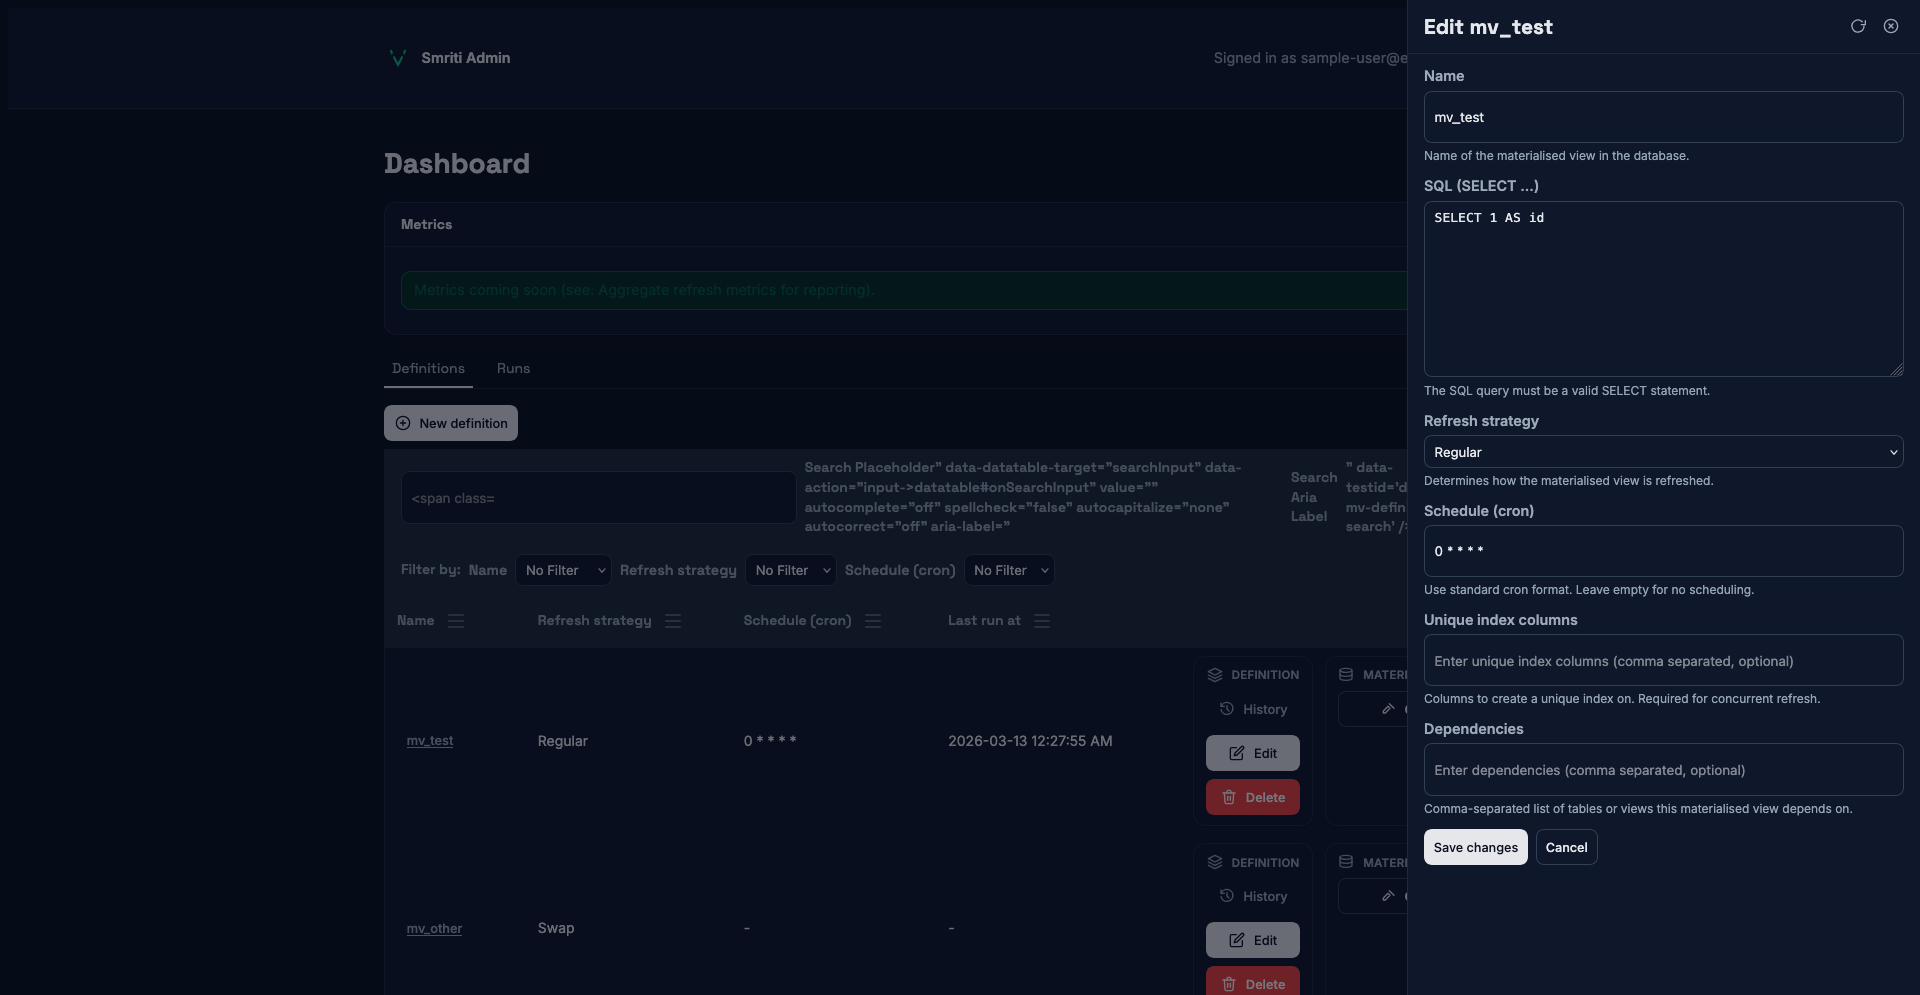Expand the Refresh strategy dropdown in edit form
The image size is (1920, 995).
tap(1662, 452)
